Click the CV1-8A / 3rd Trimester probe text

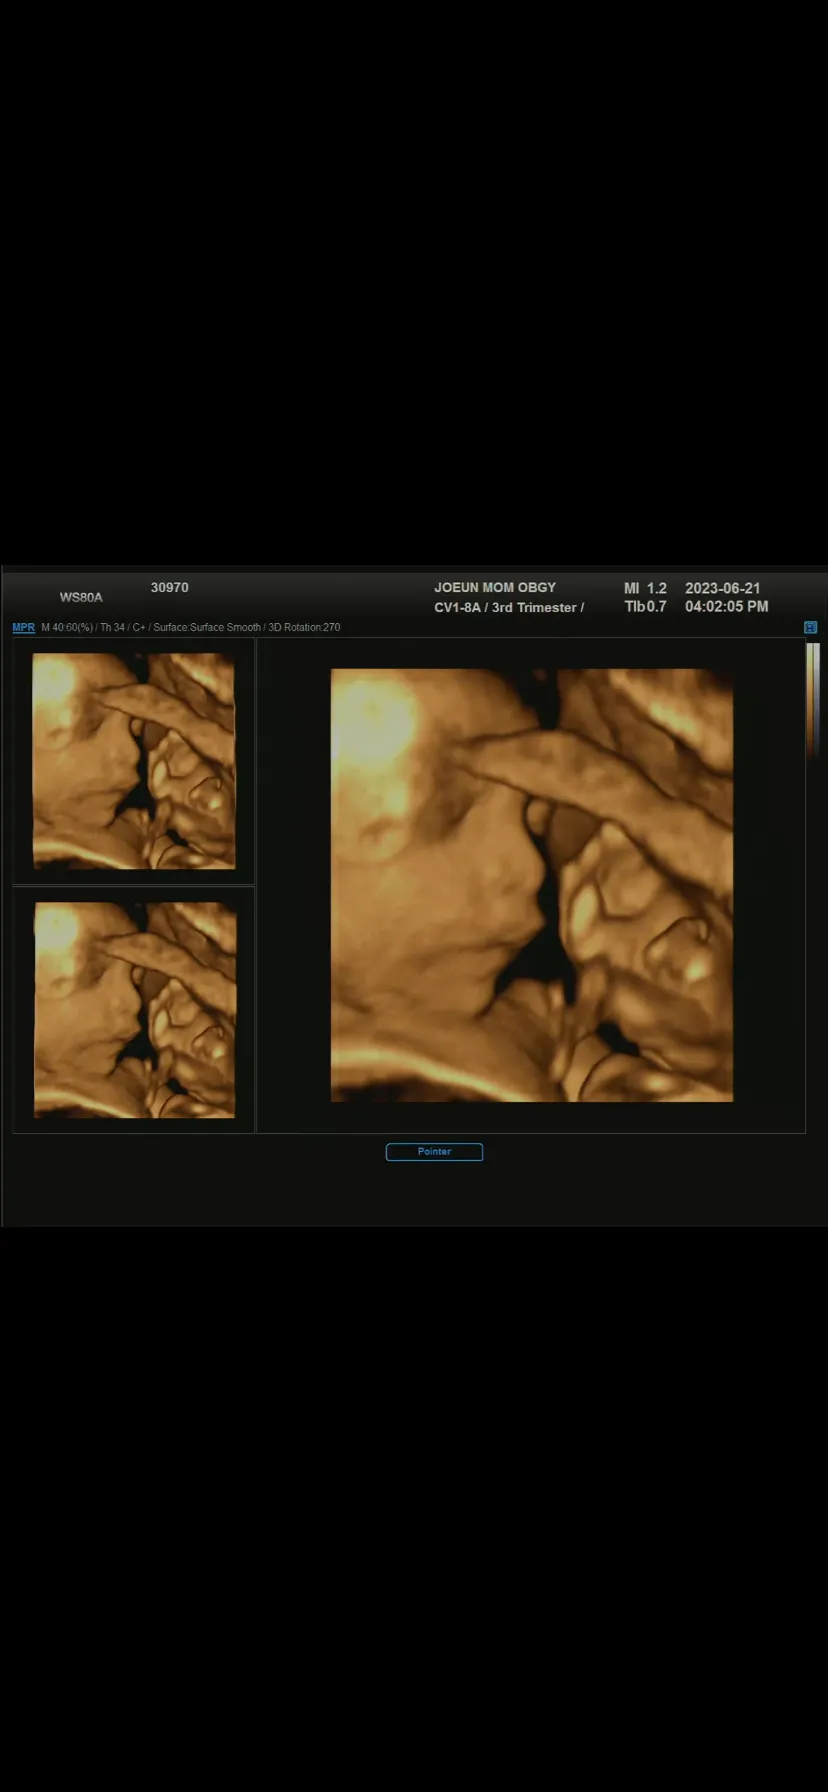(509, 607)
